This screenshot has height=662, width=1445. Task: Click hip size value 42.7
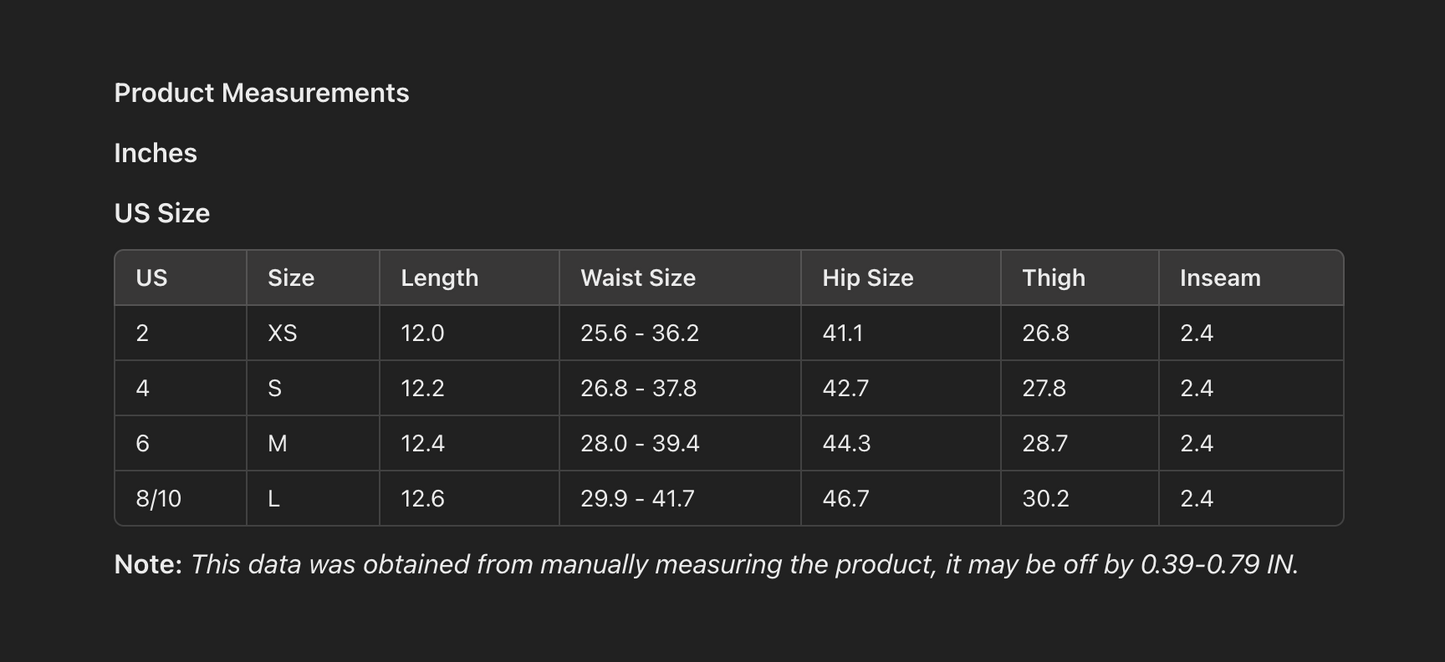click(x=845, y=388)
